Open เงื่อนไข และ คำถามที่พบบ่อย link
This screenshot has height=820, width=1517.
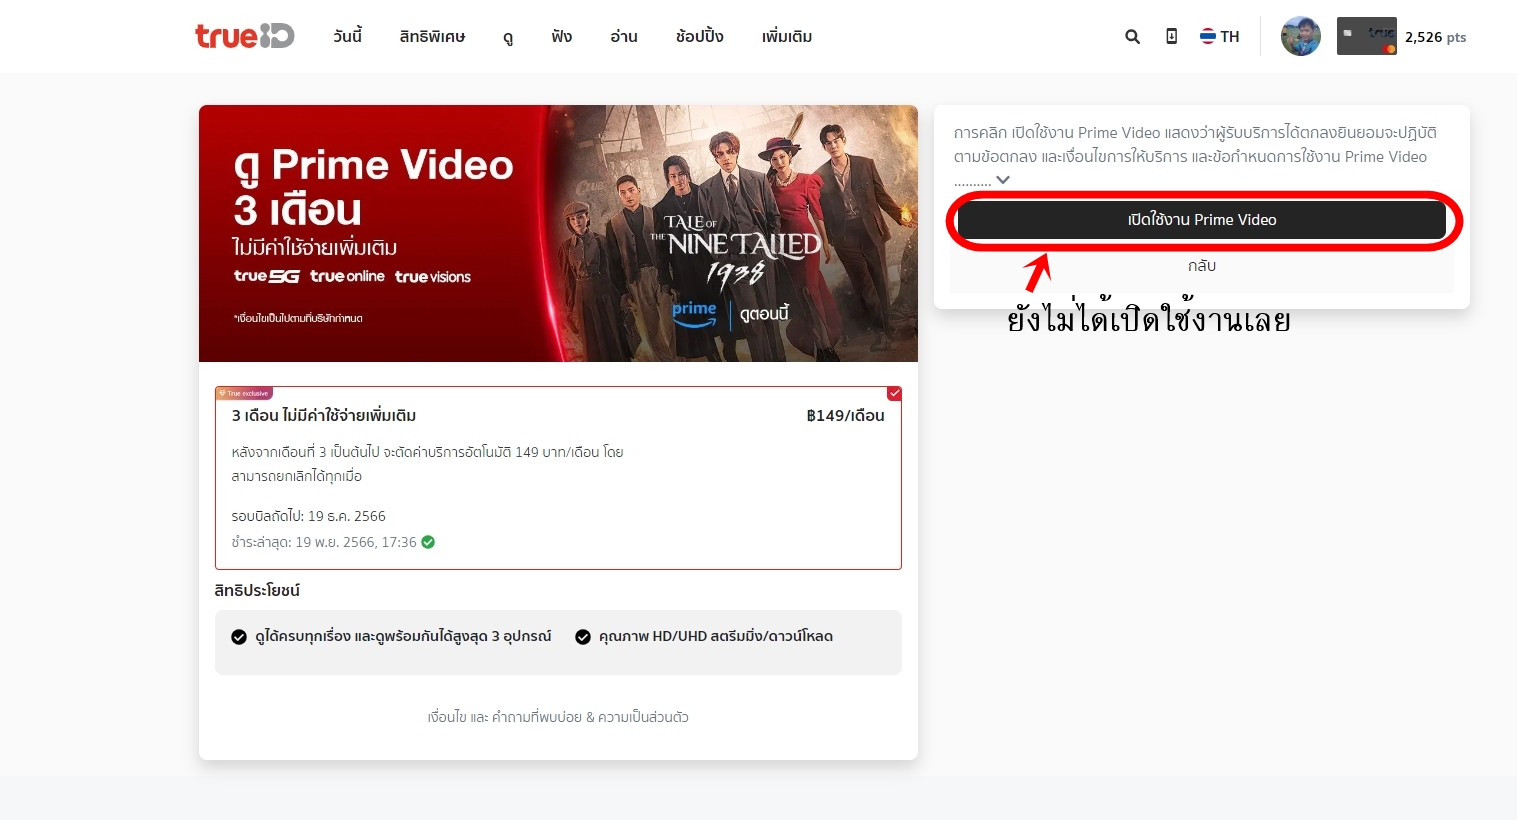(558, 717)
